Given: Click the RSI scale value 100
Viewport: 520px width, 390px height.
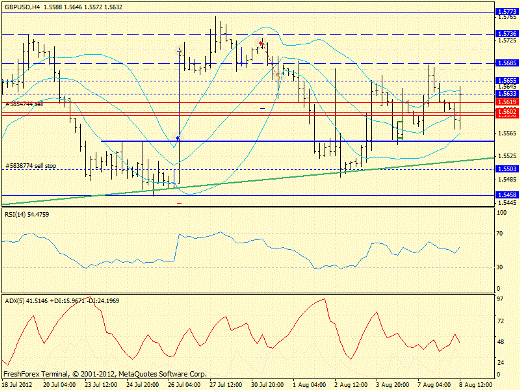Looking at the screenshot, I should click(x=501, y=213).
